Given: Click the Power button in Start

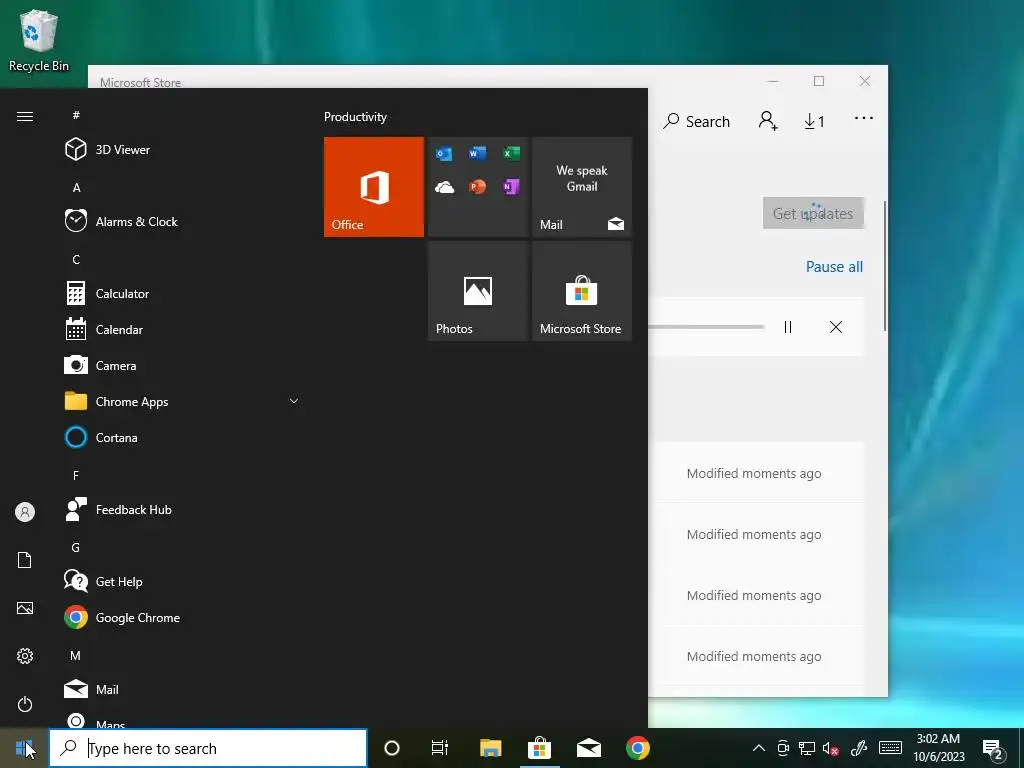Looking at the screenshot, I should pos(25,705).
